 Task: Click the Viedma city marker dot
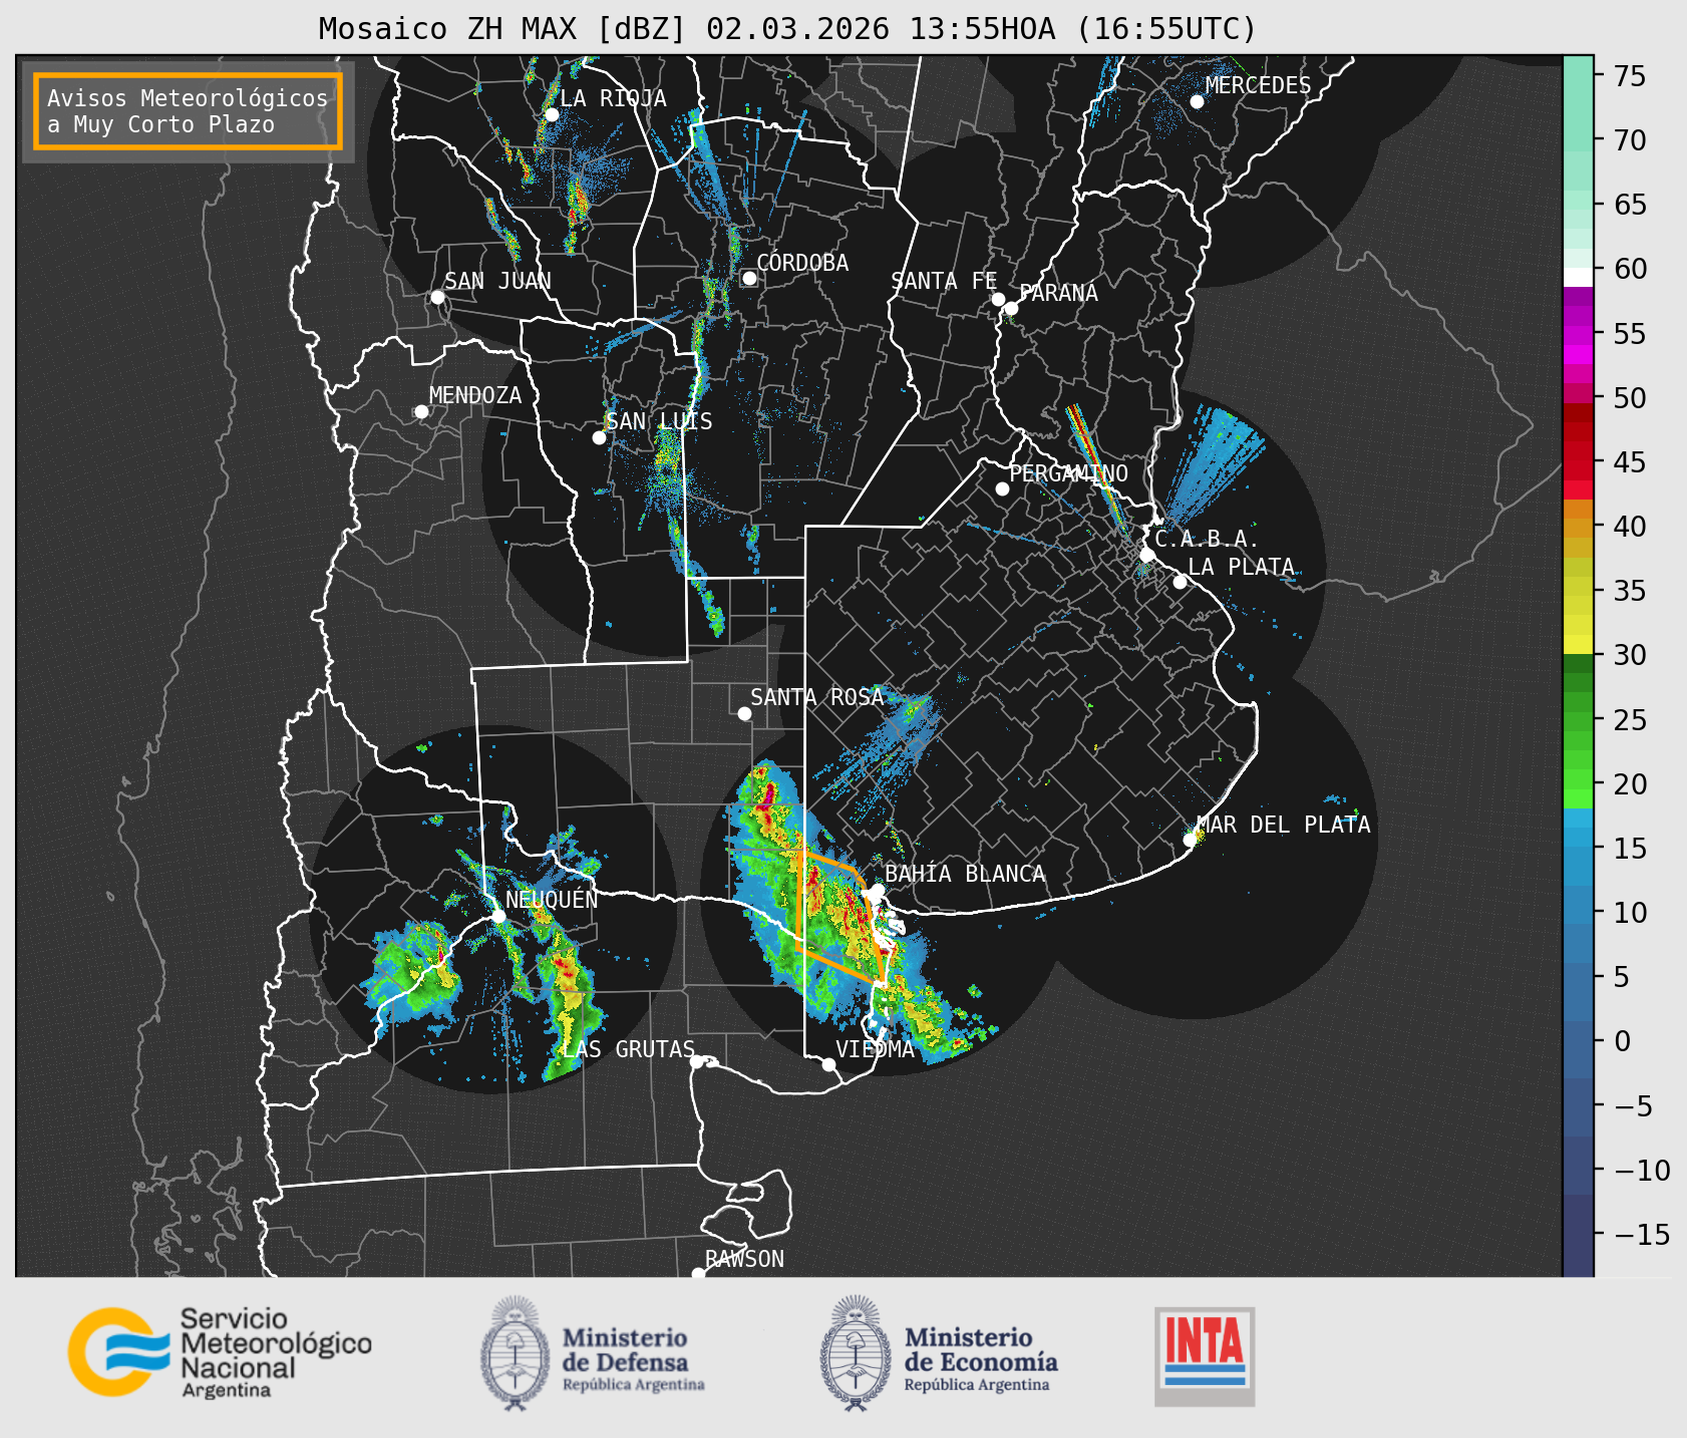(828, 1064)
